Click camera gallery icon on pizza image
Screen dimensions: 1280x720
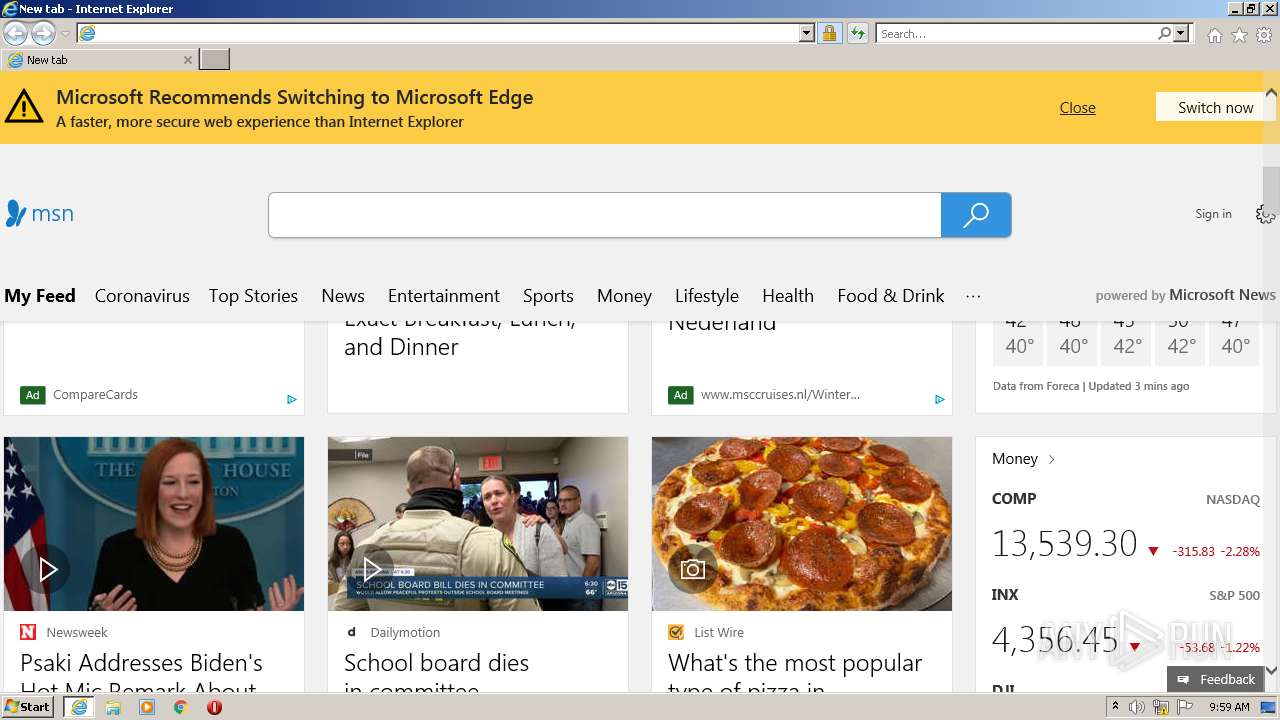coord(693,570)
